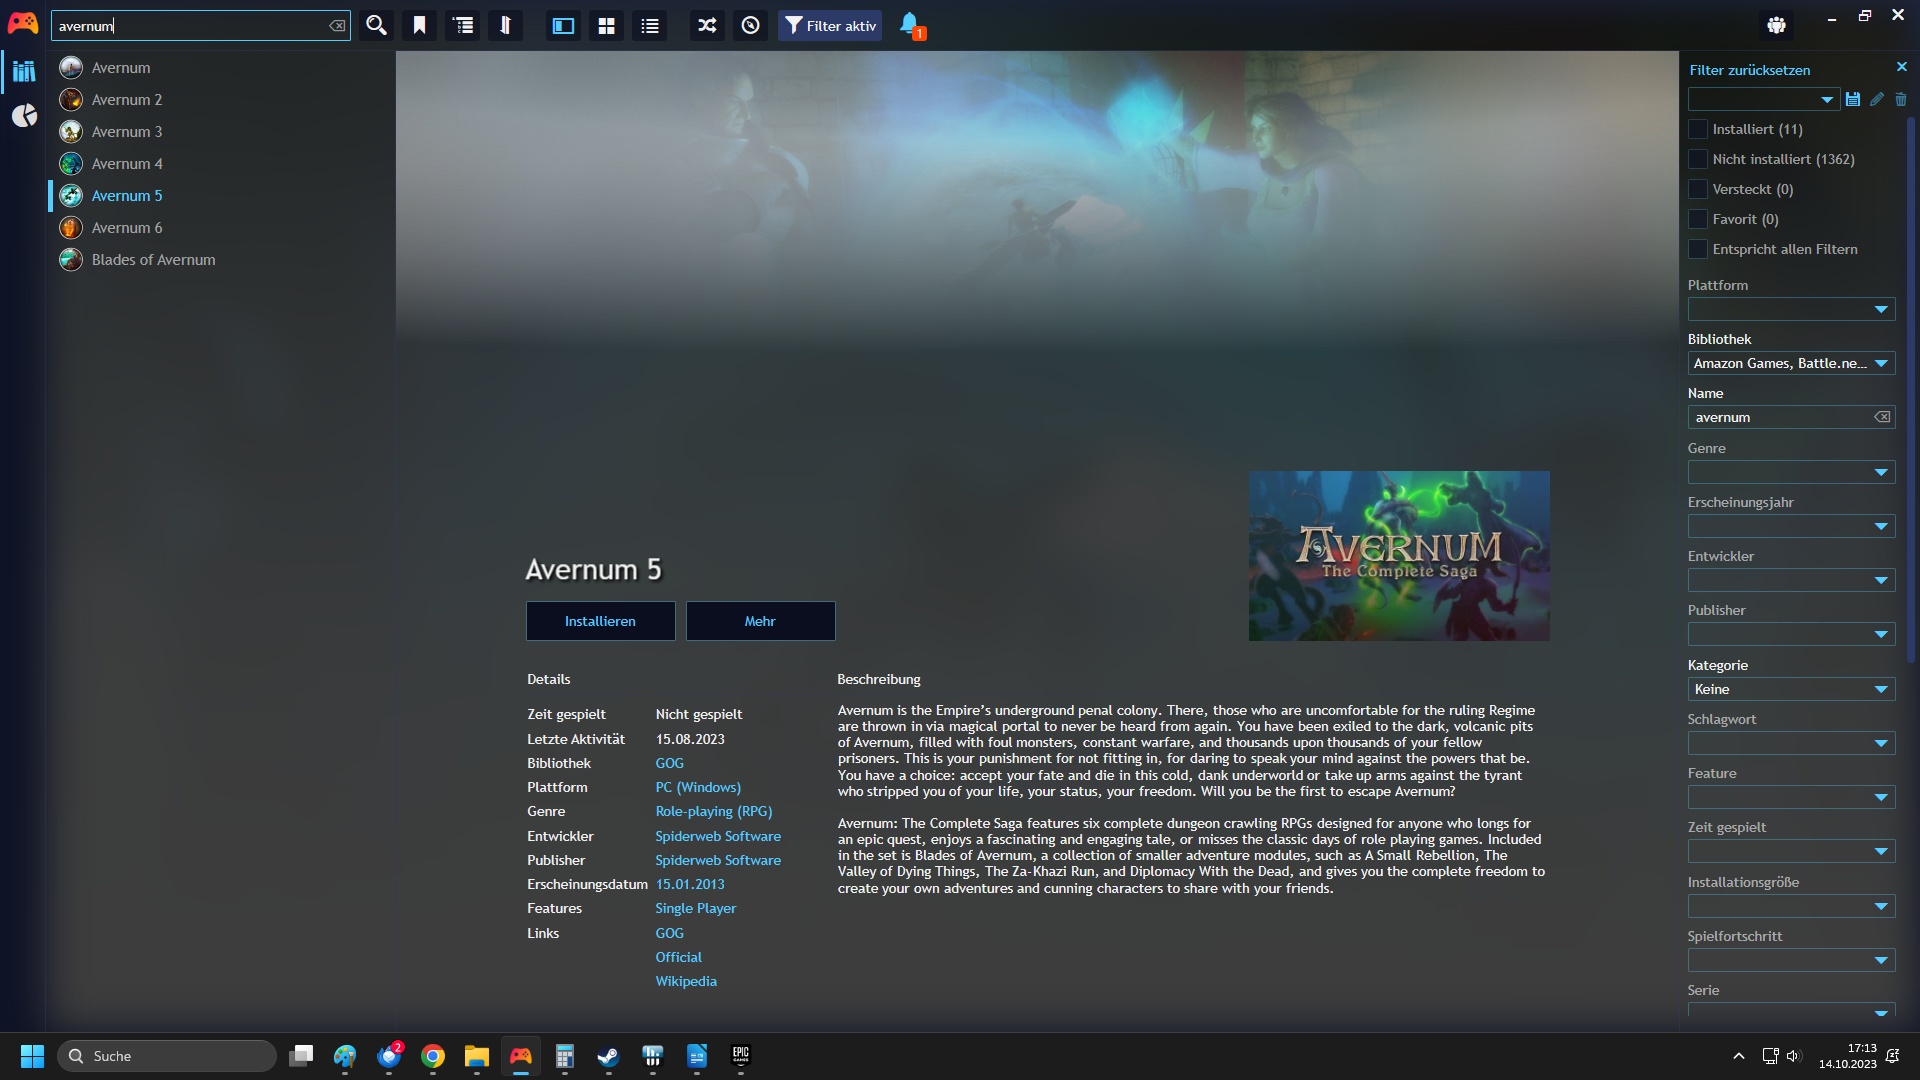Switch to details view
Viewport: 1920px width, 1080px height.
click(x=563, y=26)
